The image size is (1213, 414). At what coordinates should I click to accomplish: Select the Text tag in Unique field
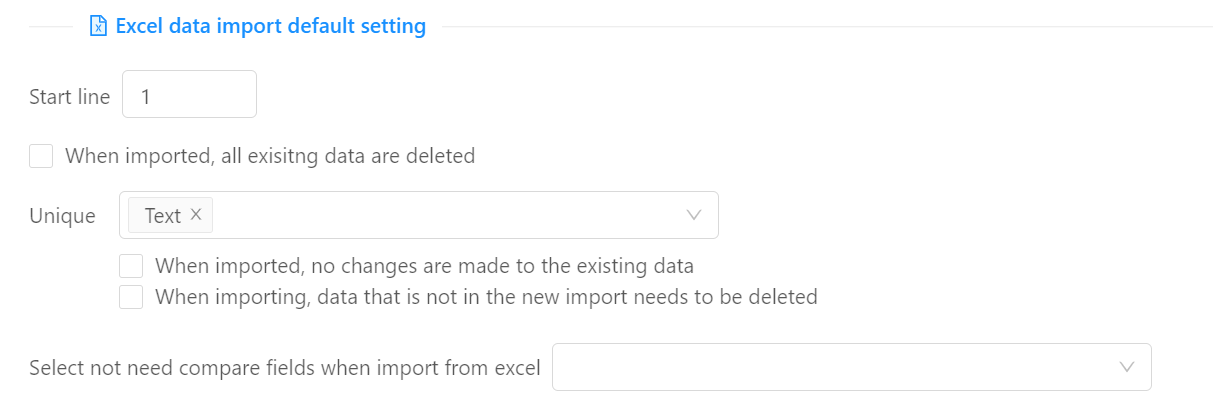pos(162,215)
